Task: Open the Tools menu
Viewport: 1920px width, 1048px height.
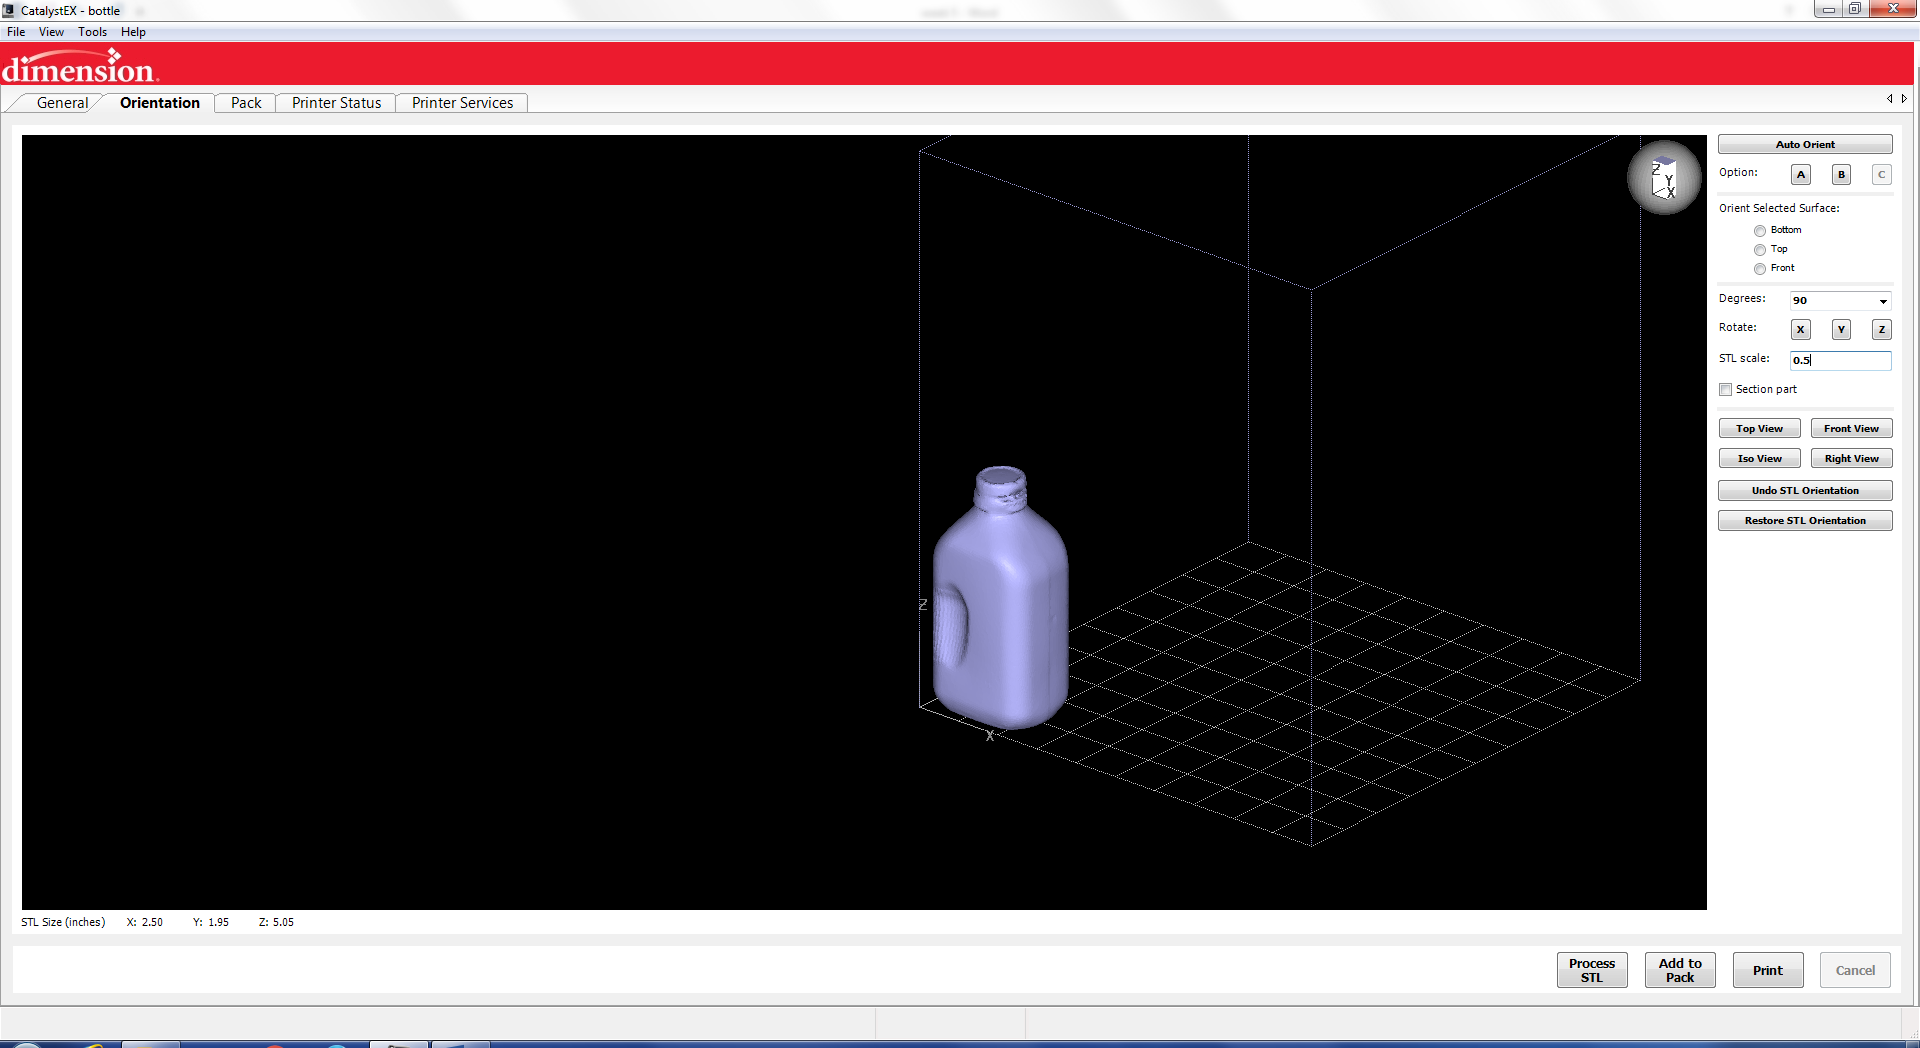Action: (x=92, y=32)
